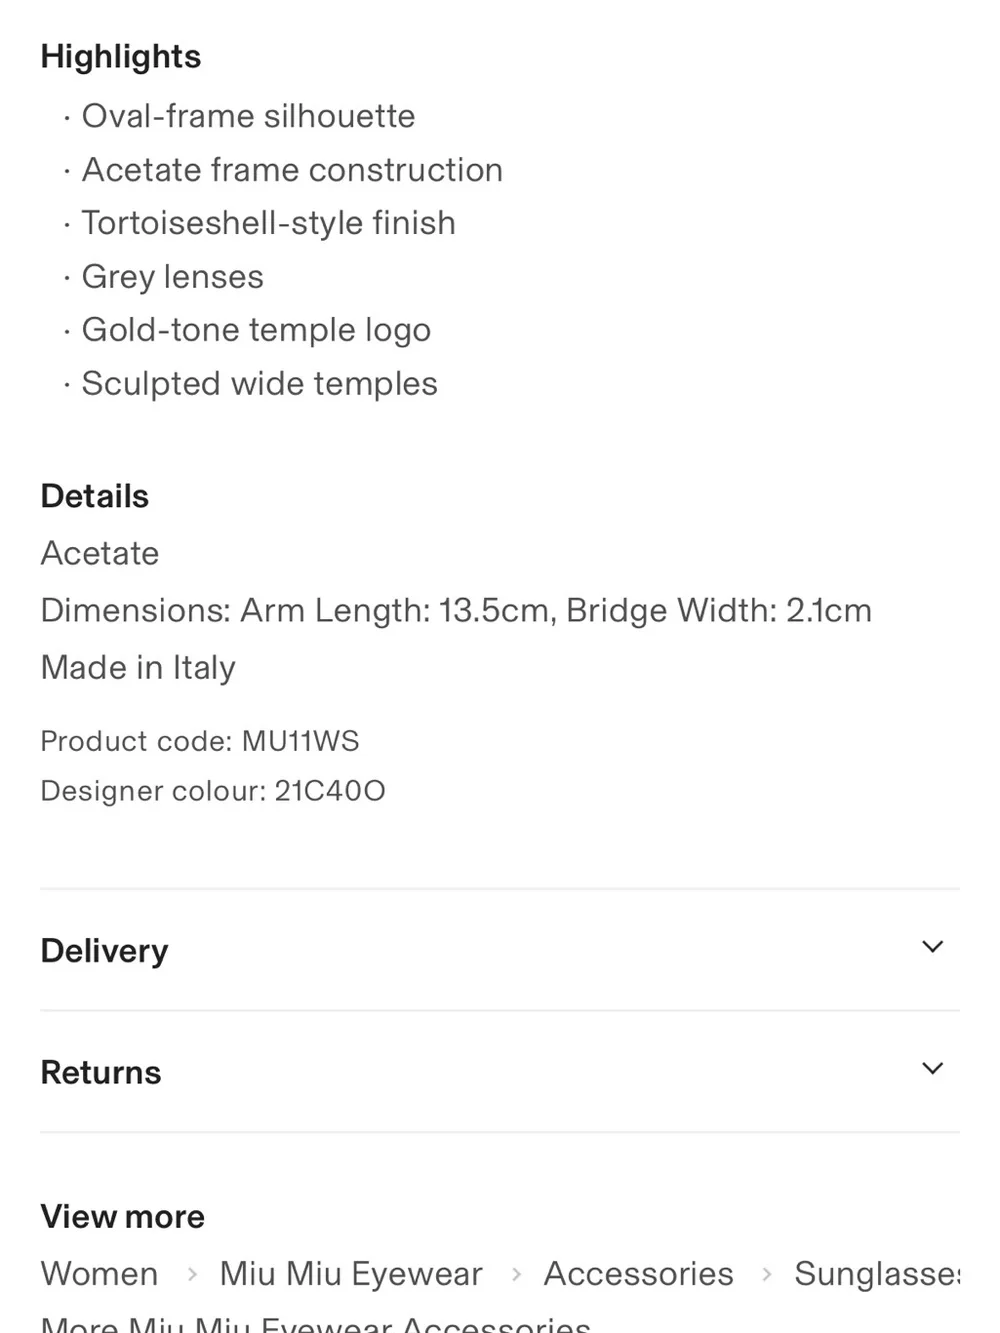Select the Designer colour 21C40O text
This screenshot has width=1000, height=1333.
(213, 791)
